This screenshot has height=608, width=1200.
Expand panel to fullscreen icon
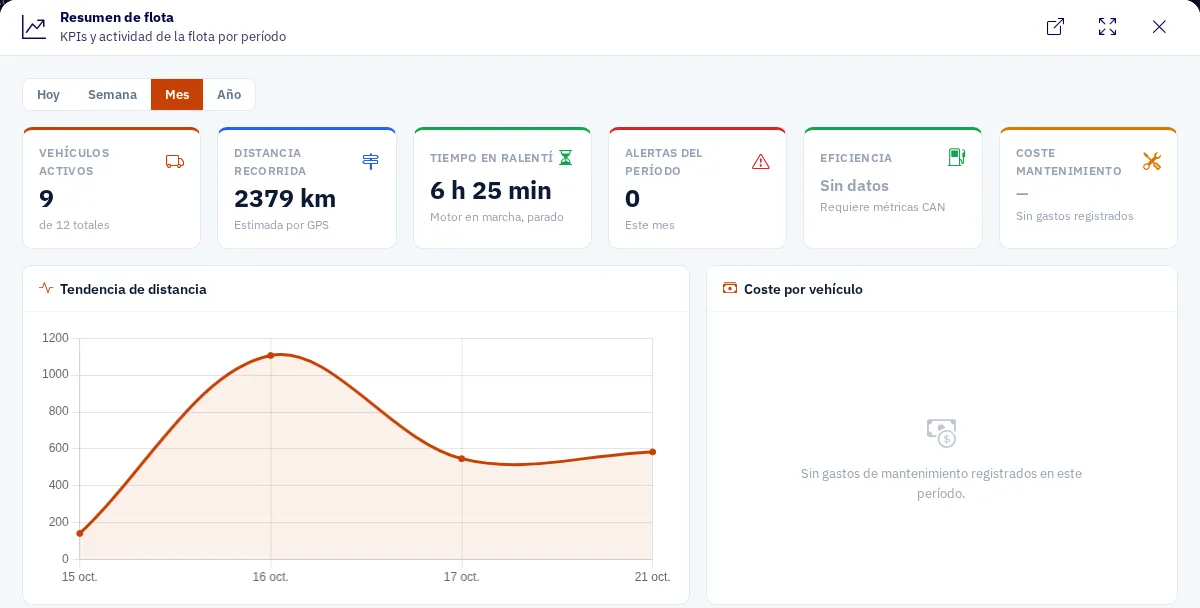(x=1107, y=27)
